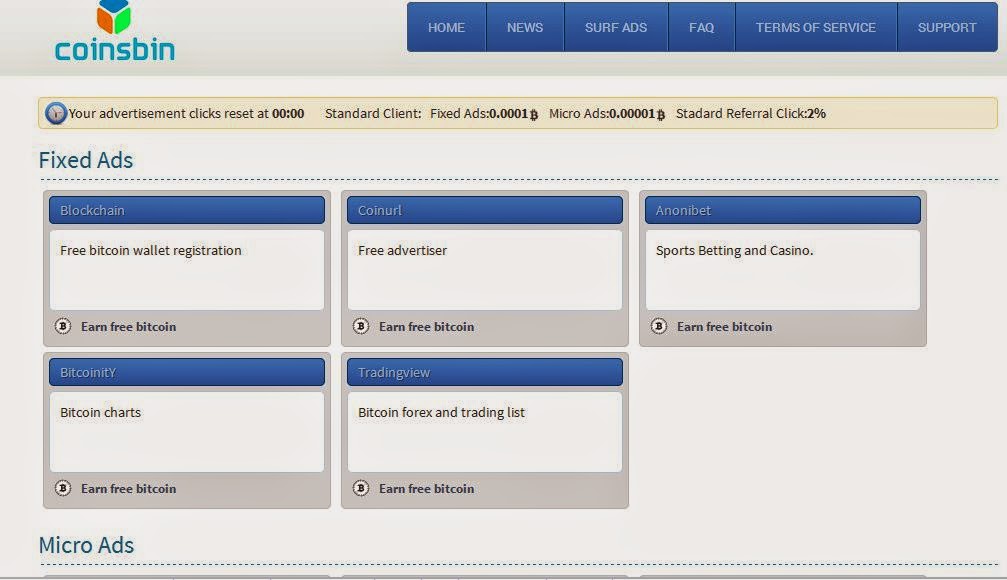
Task: Click the Fixed Ads value '0.0001'
Action: click(508, 114)
